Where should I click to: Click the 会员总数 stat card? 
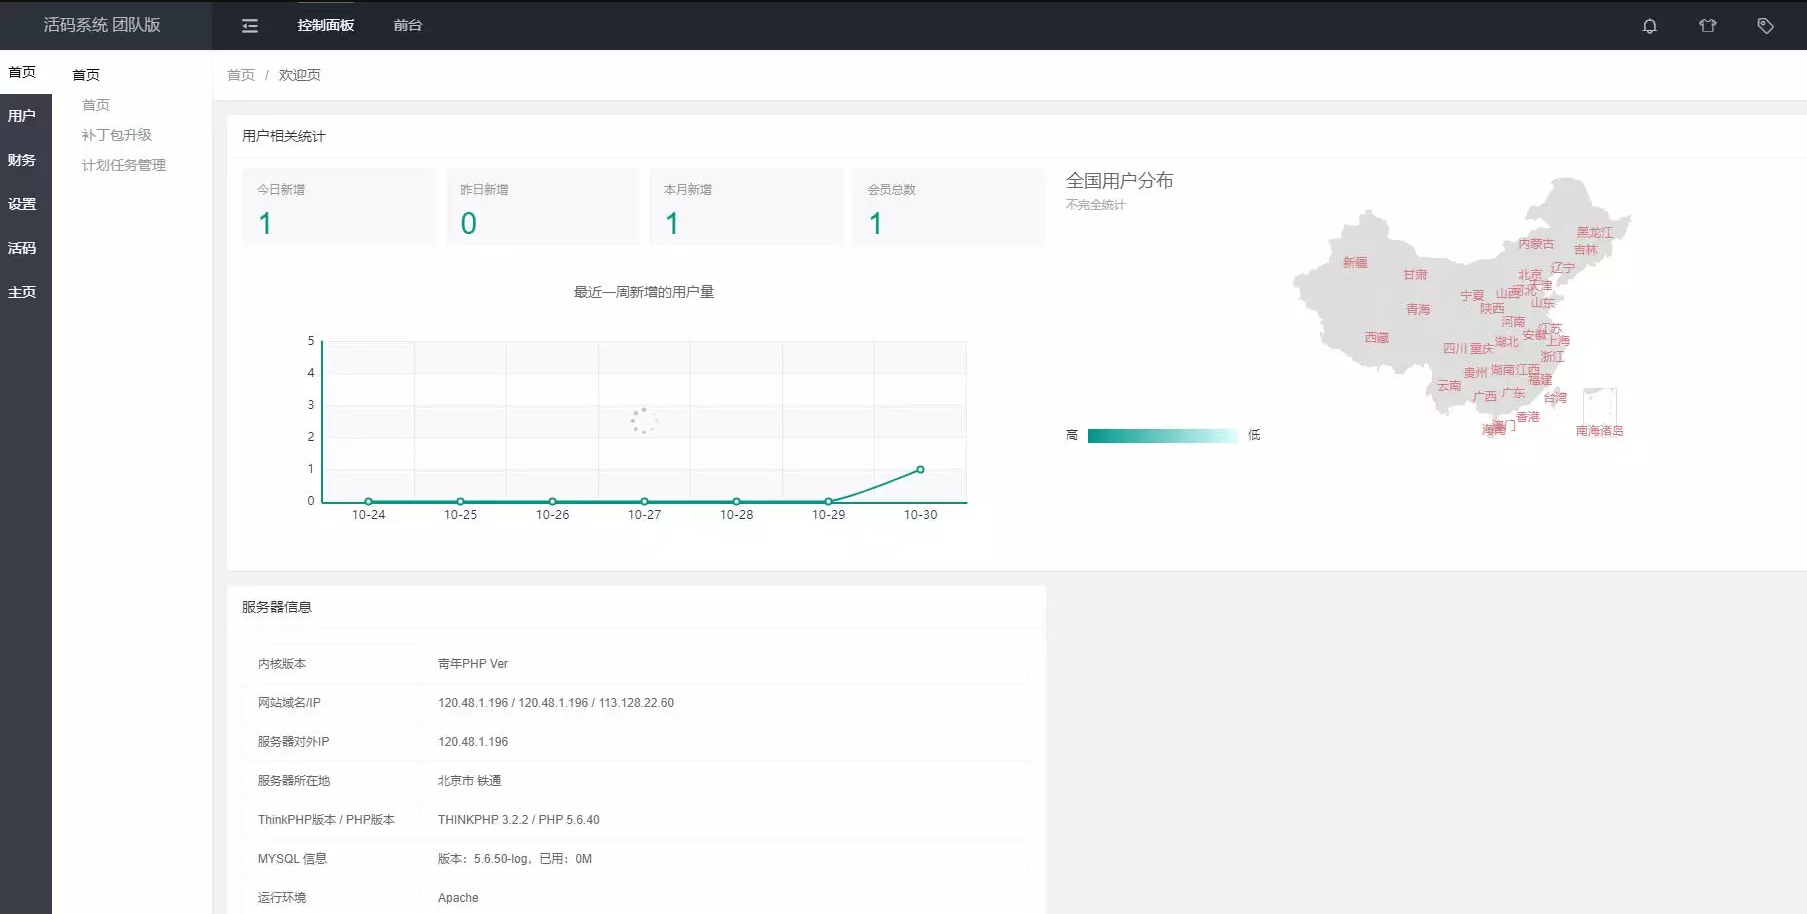pyautogui.click(x=949, y=207)
